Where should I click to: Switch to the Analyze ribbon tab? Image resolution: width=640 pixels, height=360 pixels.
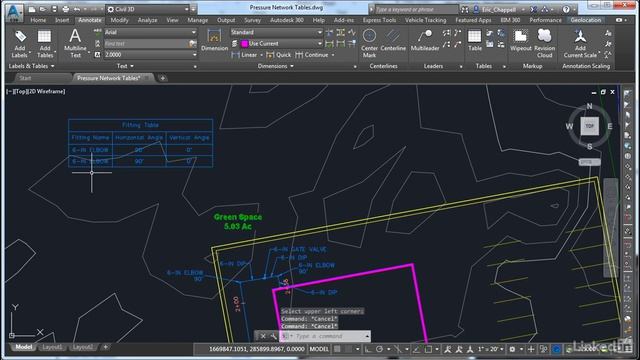tap(147, 20)
